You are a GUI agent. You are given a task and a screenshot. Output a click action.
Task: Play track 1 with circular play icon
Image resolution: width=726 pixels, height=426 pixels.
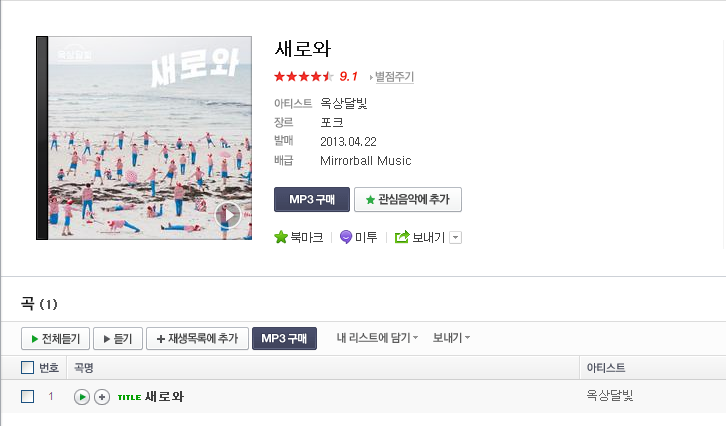coord(82,397)
